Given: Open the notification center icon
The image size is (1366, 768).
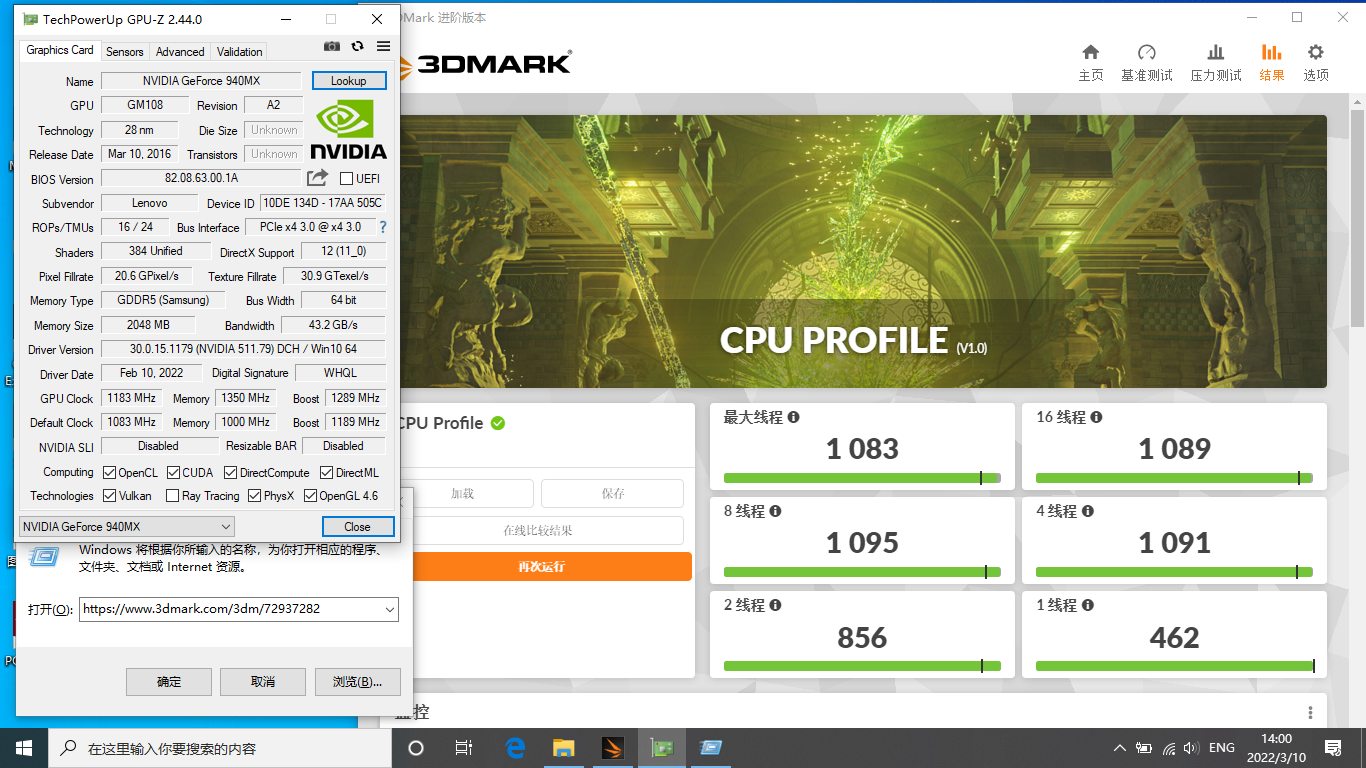Looking at the screenshot, I should coord(1333,748).
